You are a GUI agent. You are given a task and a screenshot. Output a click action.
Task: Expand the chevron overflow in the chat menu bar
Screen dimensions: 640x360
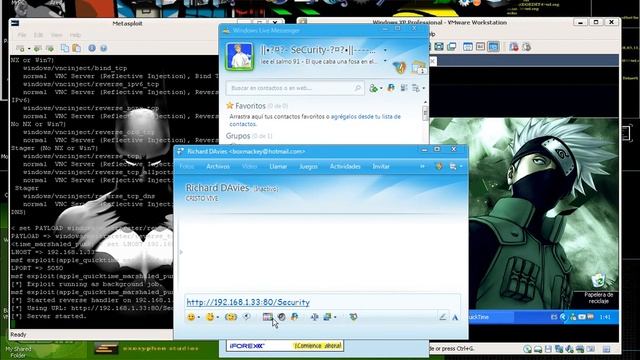[x=422, y=166]
